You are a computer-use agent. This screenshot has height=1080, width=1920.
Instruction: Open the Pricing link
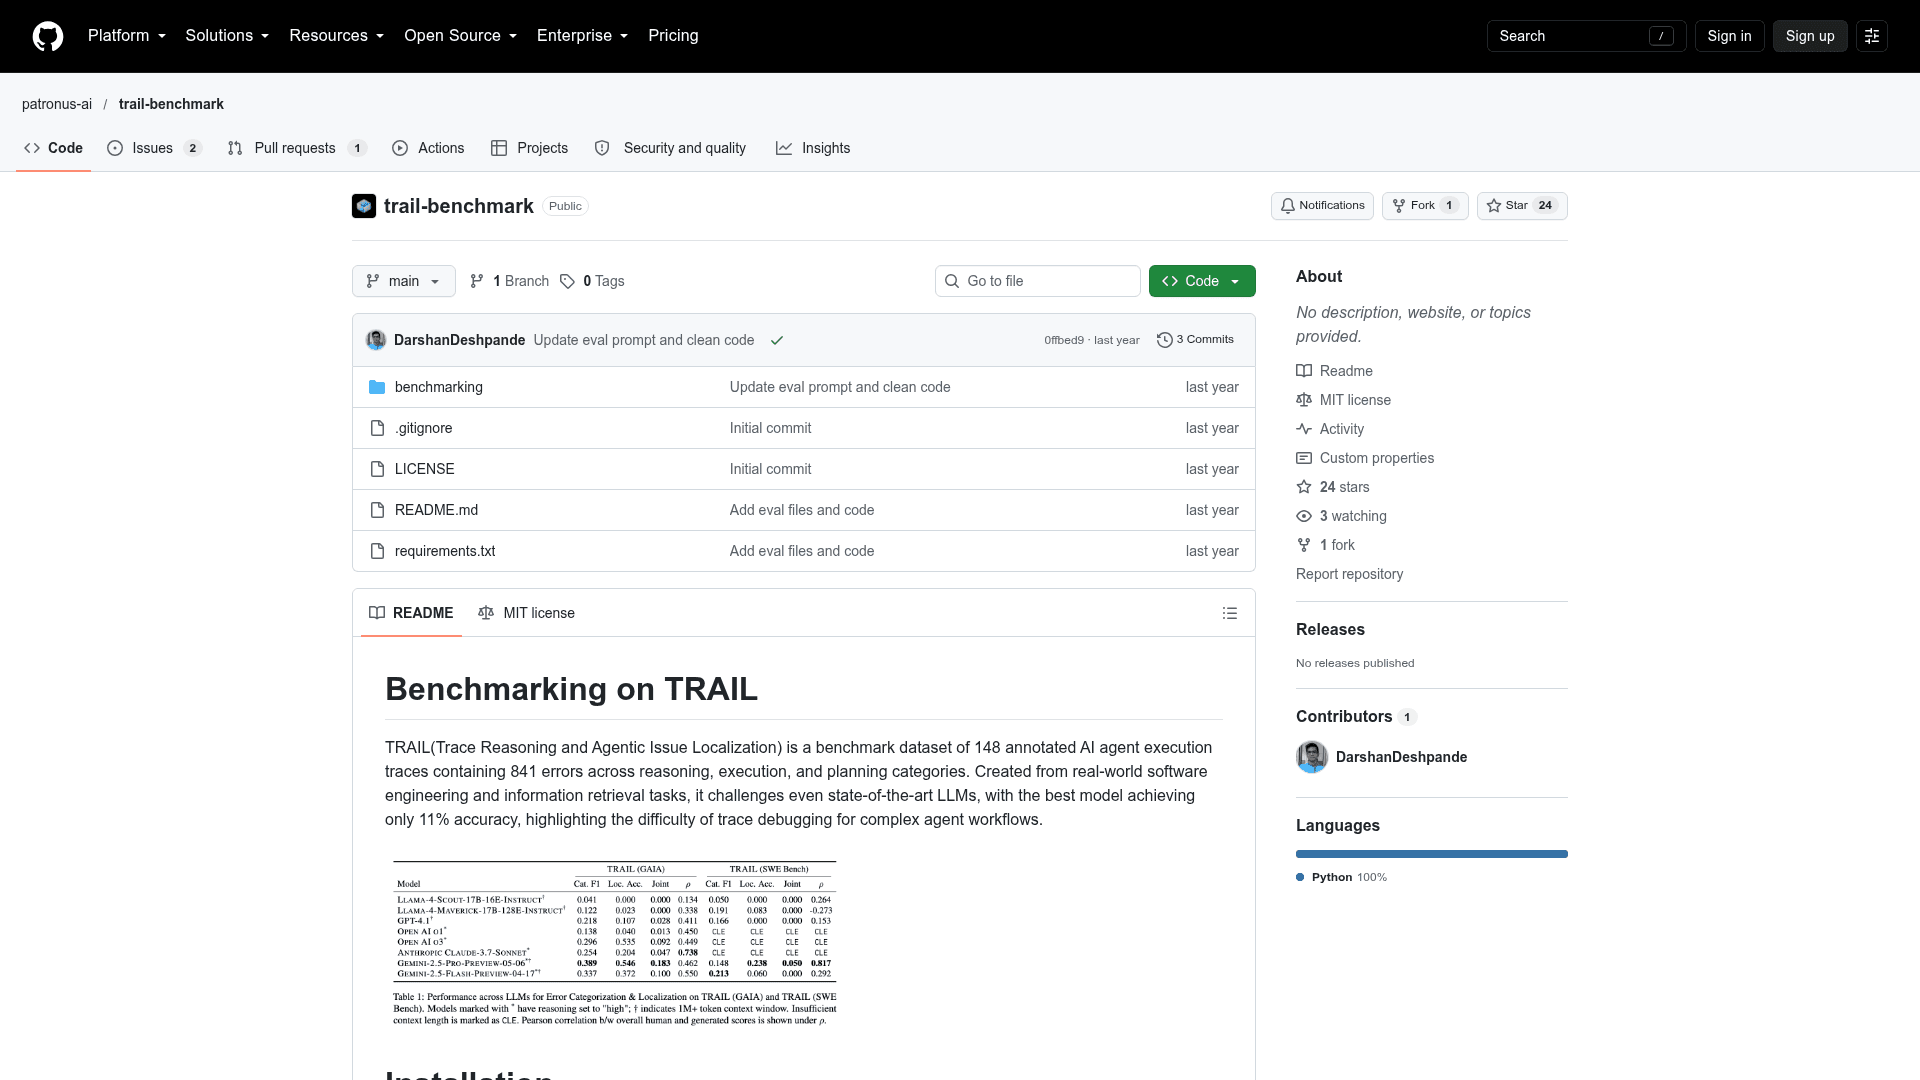tap(673, 36)
